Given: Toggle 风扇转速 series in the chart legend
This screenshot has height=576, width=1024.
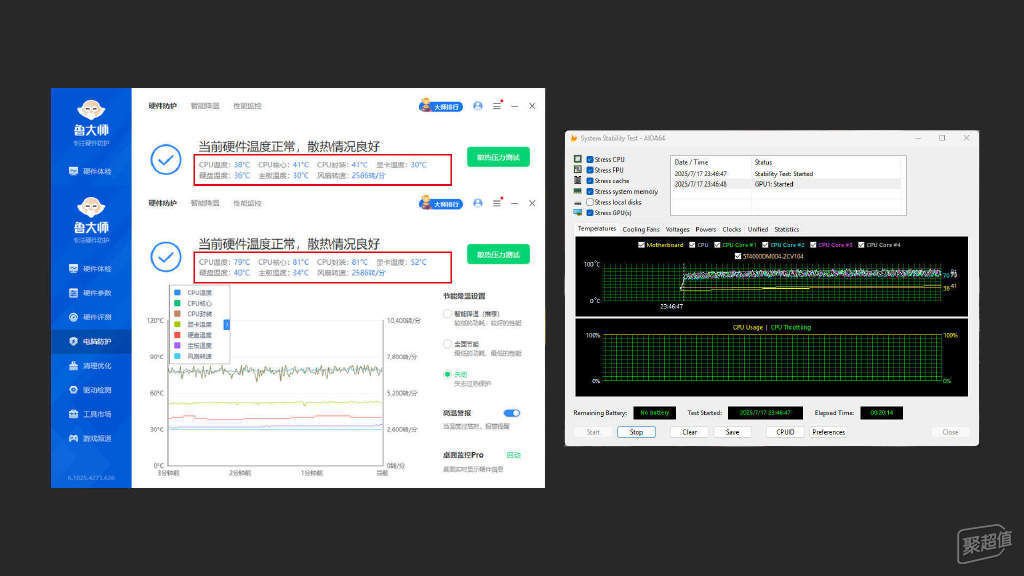Looking at the screenshot, I should pos(193,356).
